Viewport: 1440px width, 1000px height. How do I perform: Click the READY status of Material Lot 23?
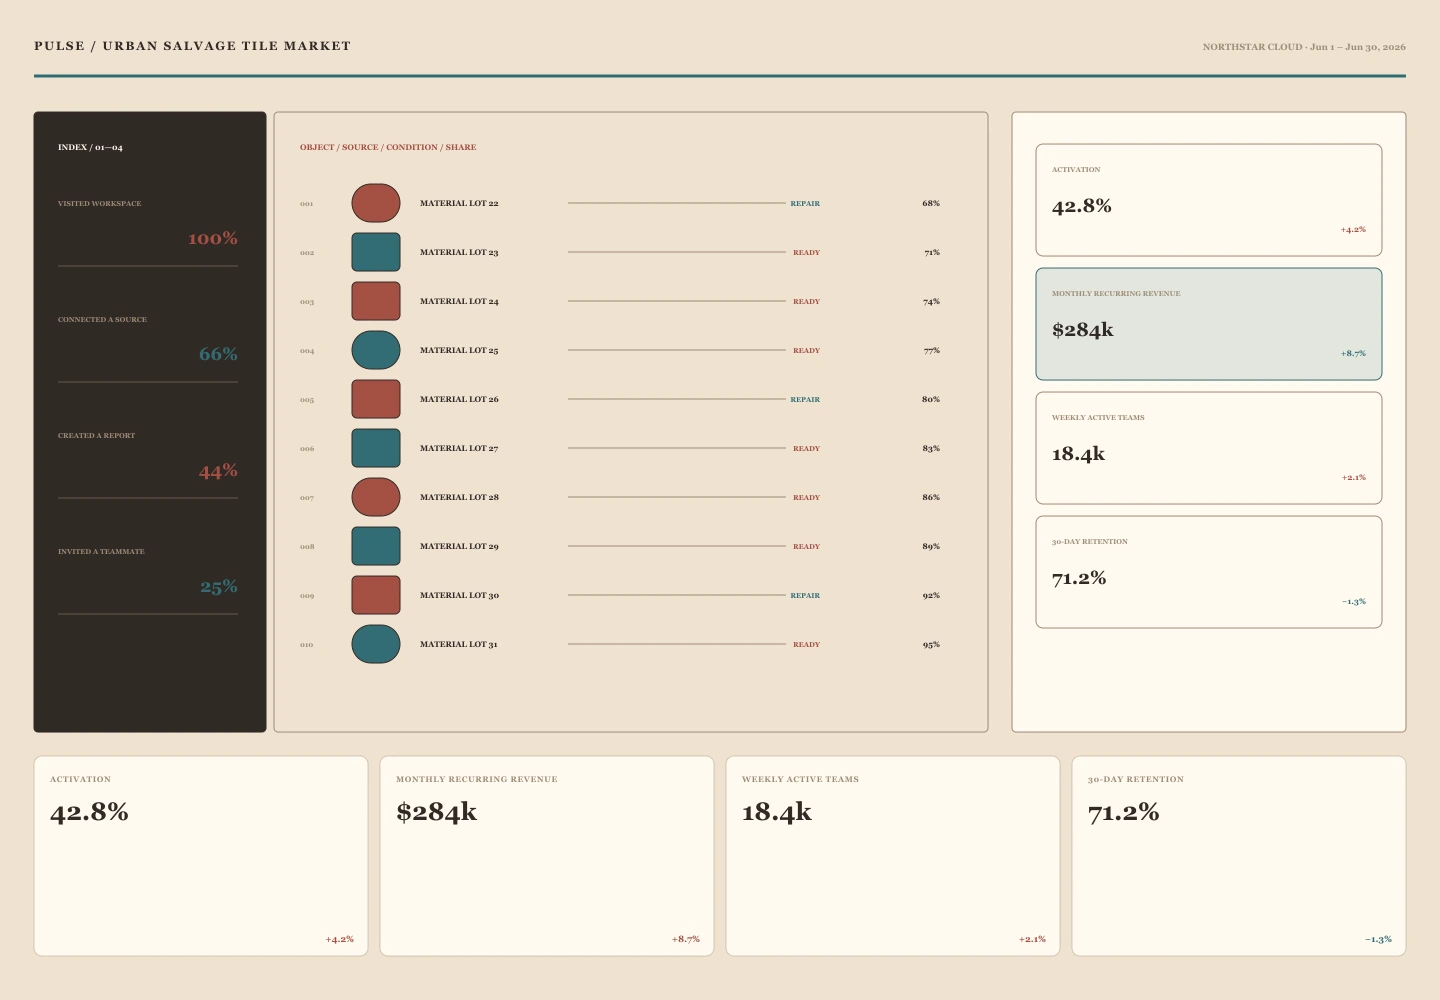806,252
